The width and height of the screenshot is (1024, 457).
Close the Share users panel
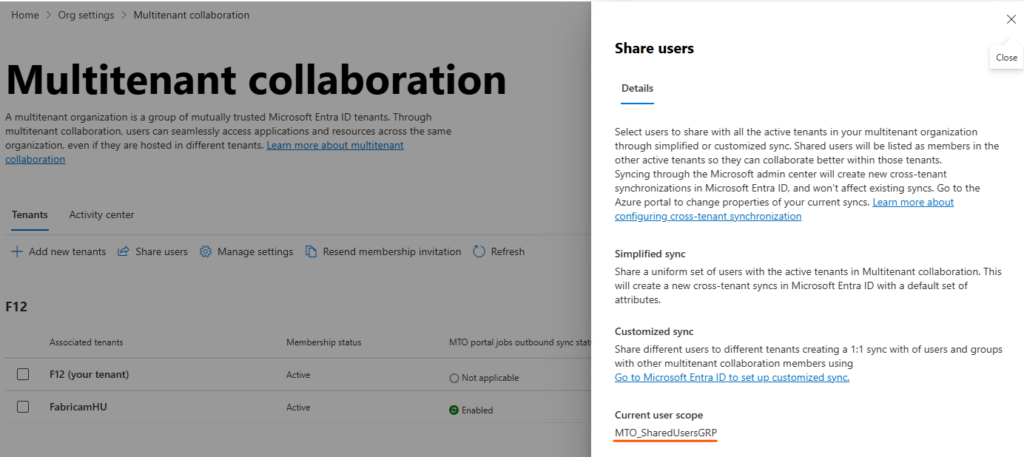pos(1010,19)
